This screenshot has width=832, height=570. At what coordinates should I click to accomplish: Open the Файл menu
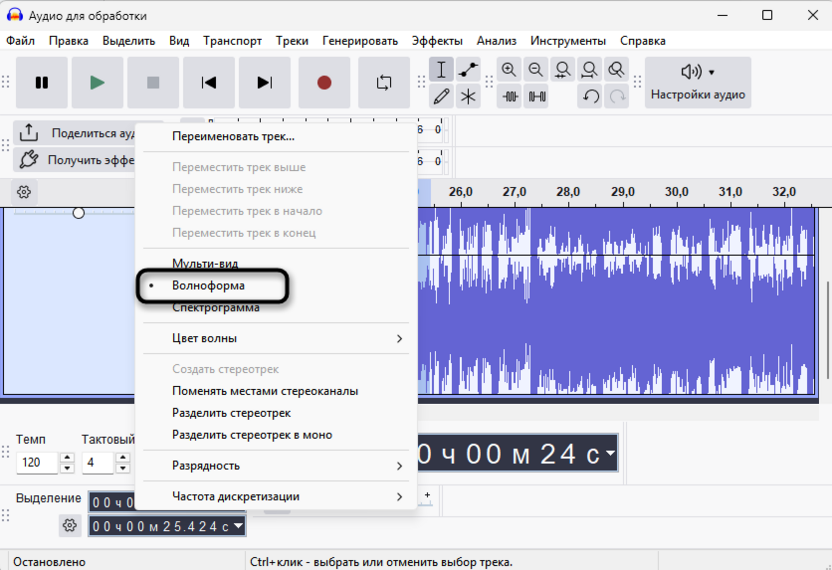(20, 41)
